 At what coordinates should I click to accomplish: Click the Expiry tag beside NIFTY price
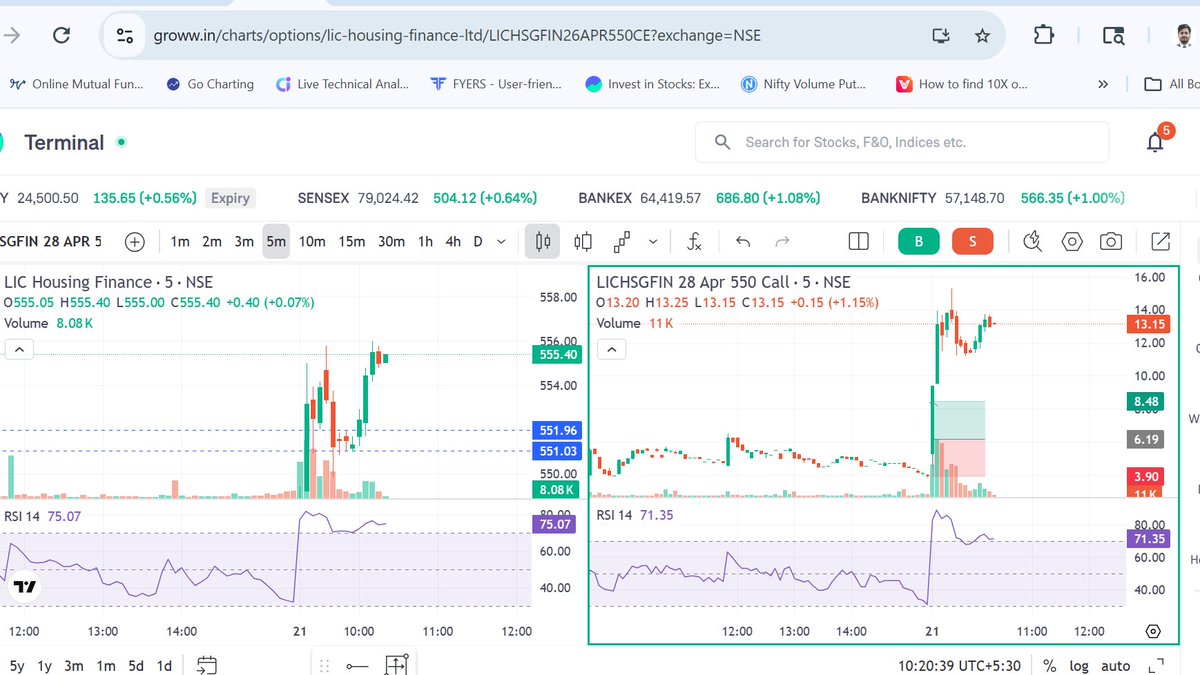[230, 198]
